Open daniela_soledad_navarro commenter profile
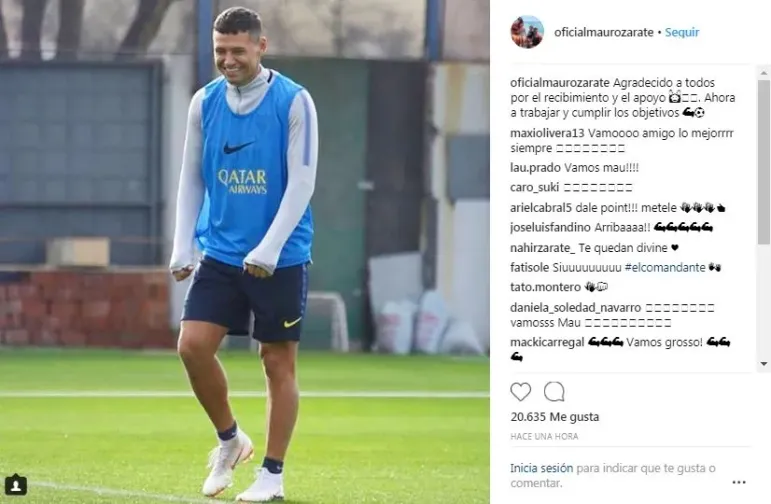 coord(576,308)
